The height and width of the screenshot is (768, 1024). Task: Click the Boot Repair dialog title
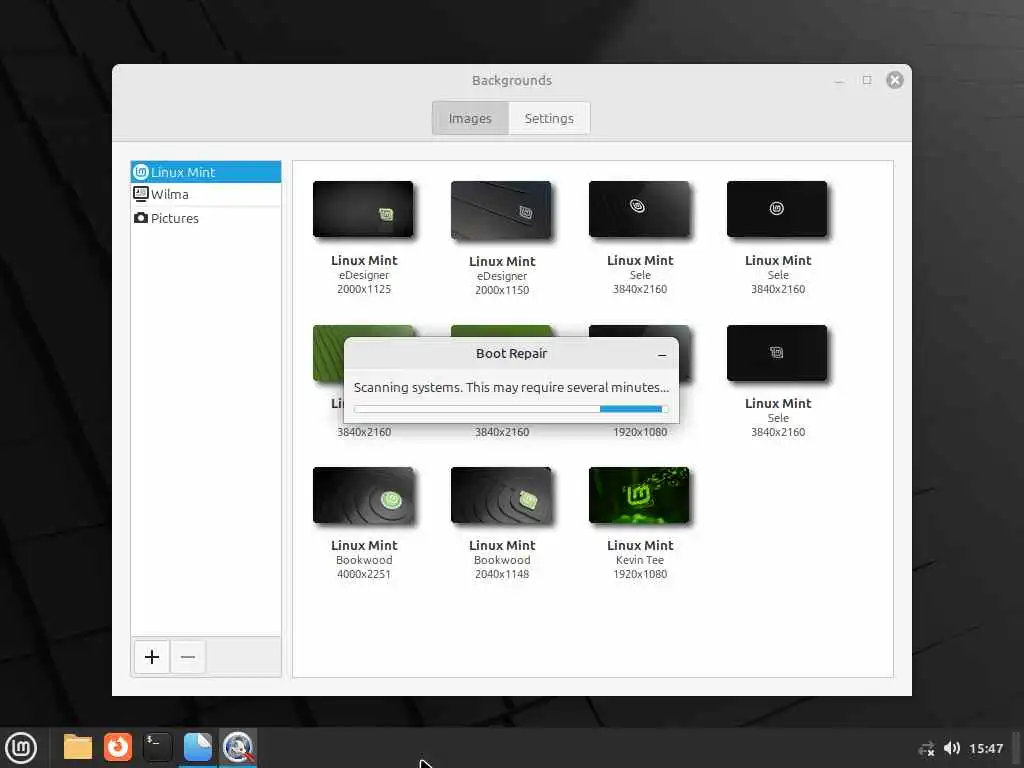tap(511, 353)
